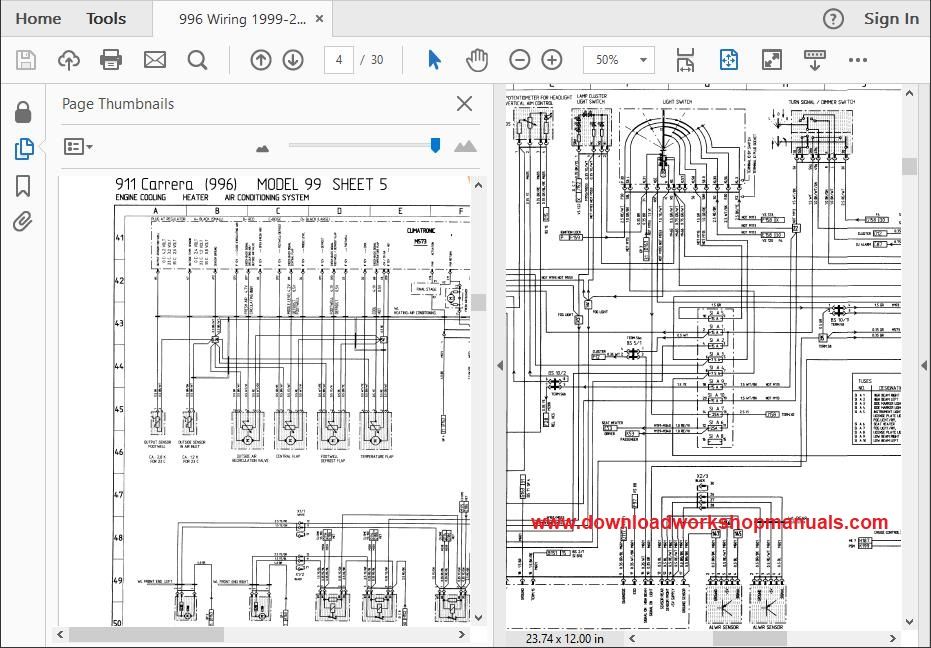Screen dimensions: 931x648
Task: Click the Save file icon
Action: (x=26, y=60)
